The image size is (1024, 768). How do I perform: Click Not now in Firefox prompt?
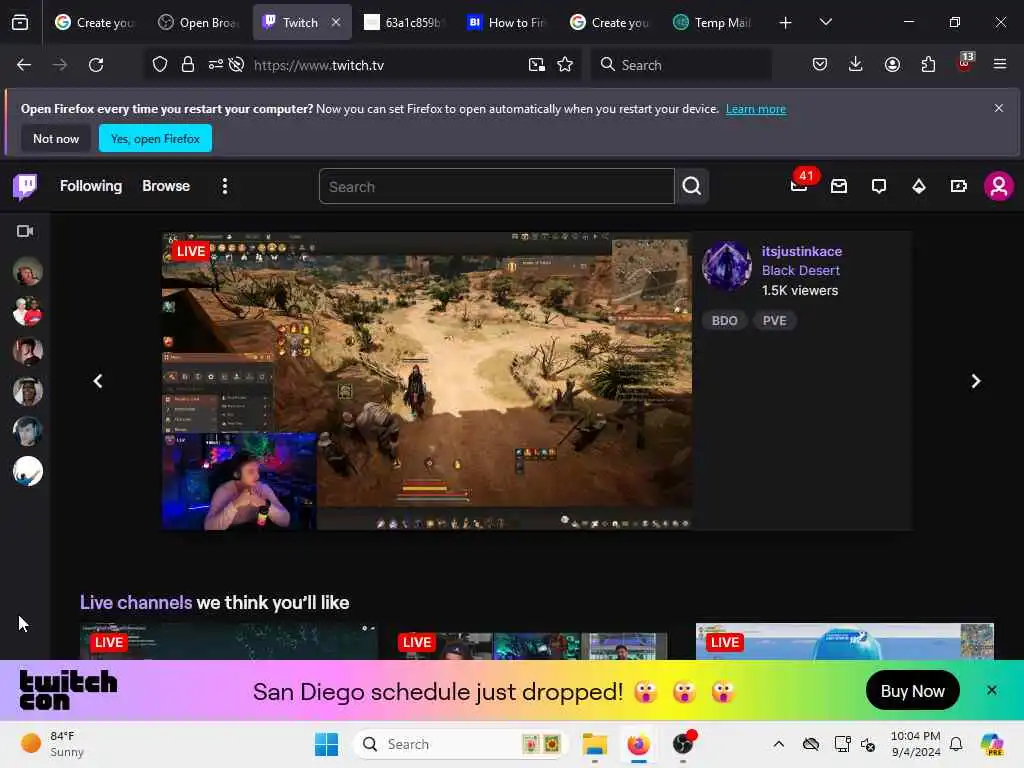[56, 138]
